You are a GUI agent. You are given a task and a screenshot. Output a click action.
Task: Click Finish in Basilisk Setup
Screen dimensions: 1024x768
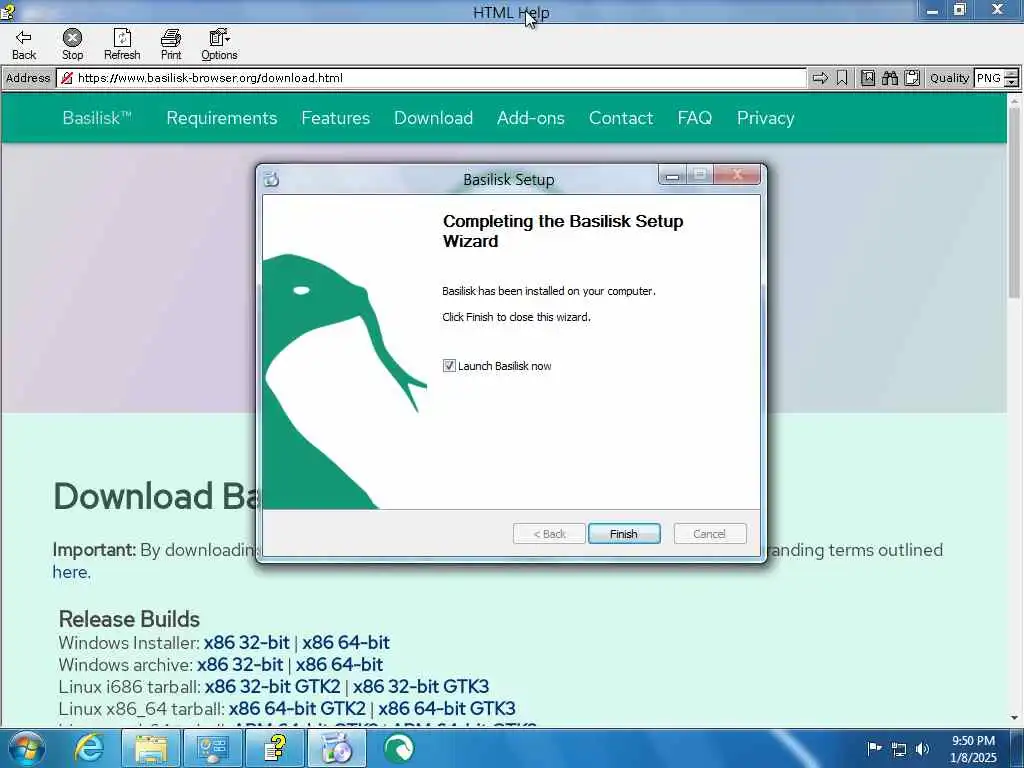624,534
